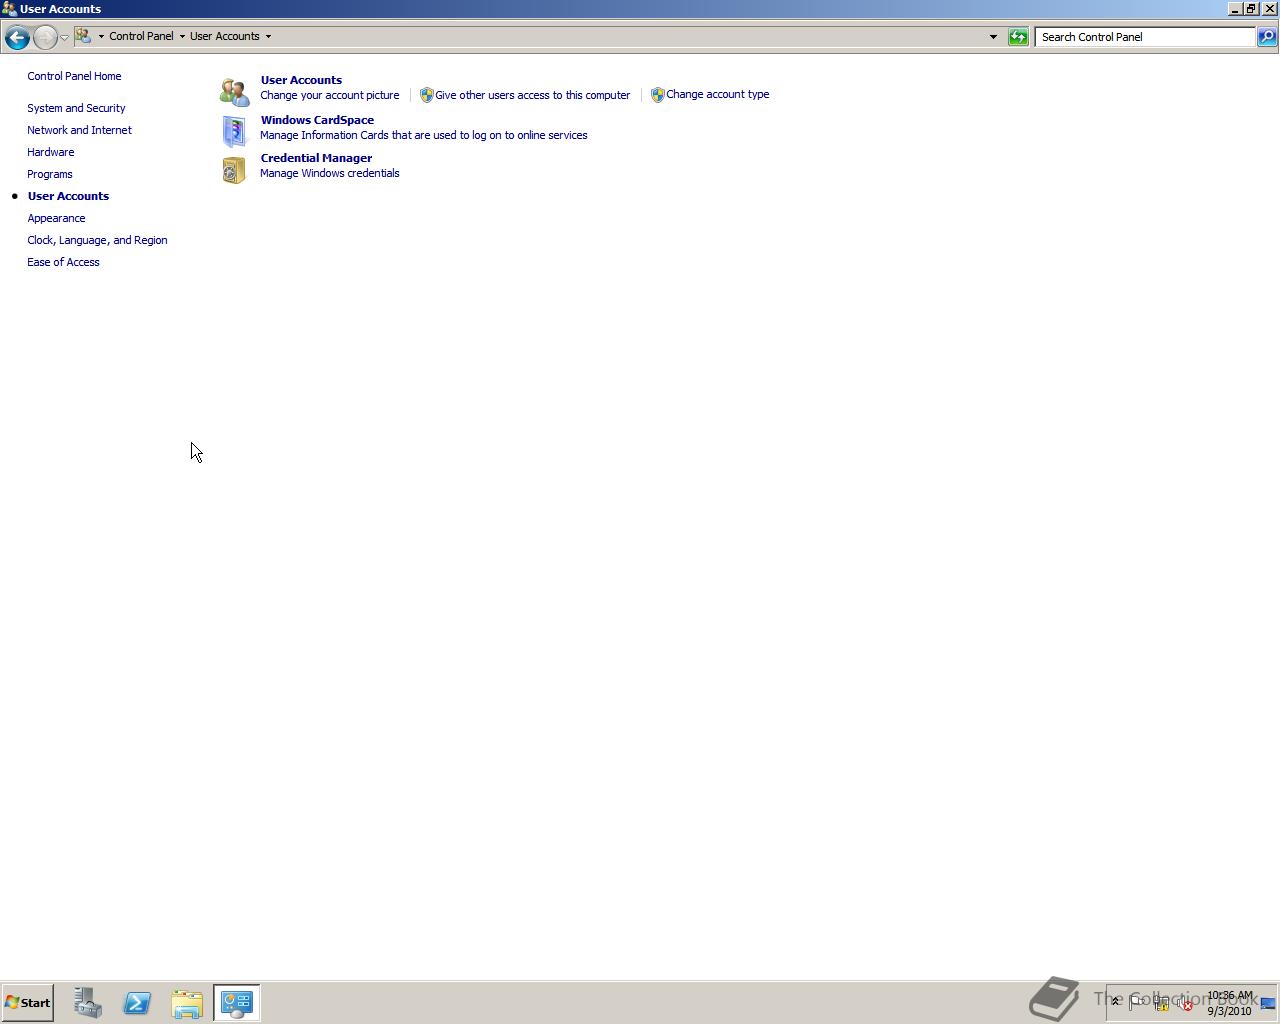This screenshot has height=1024, width=1280.
Task: Open Windows Explorer from the taskbar
Action: pyautogui.click(x=187, y=1003)
